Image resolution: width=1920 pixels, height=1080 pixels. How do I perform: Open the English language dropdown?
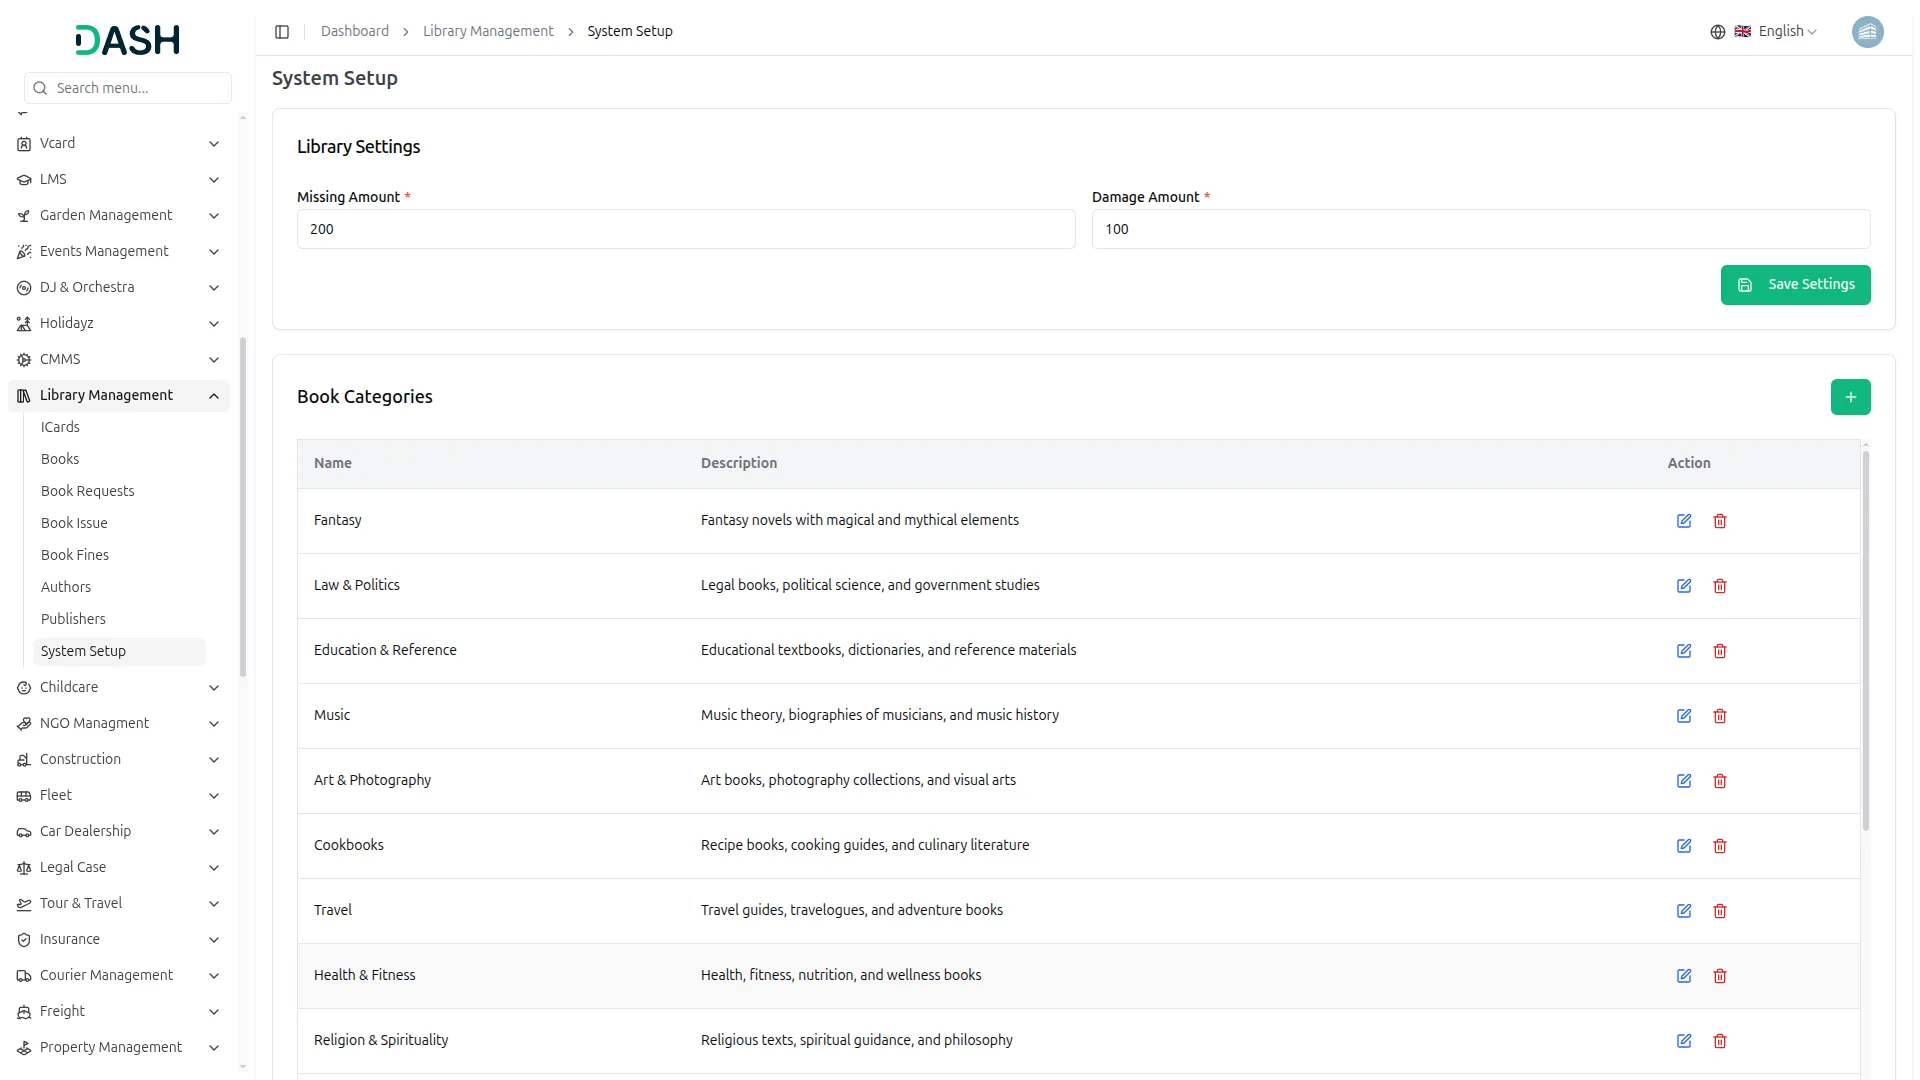[1786, 32]
